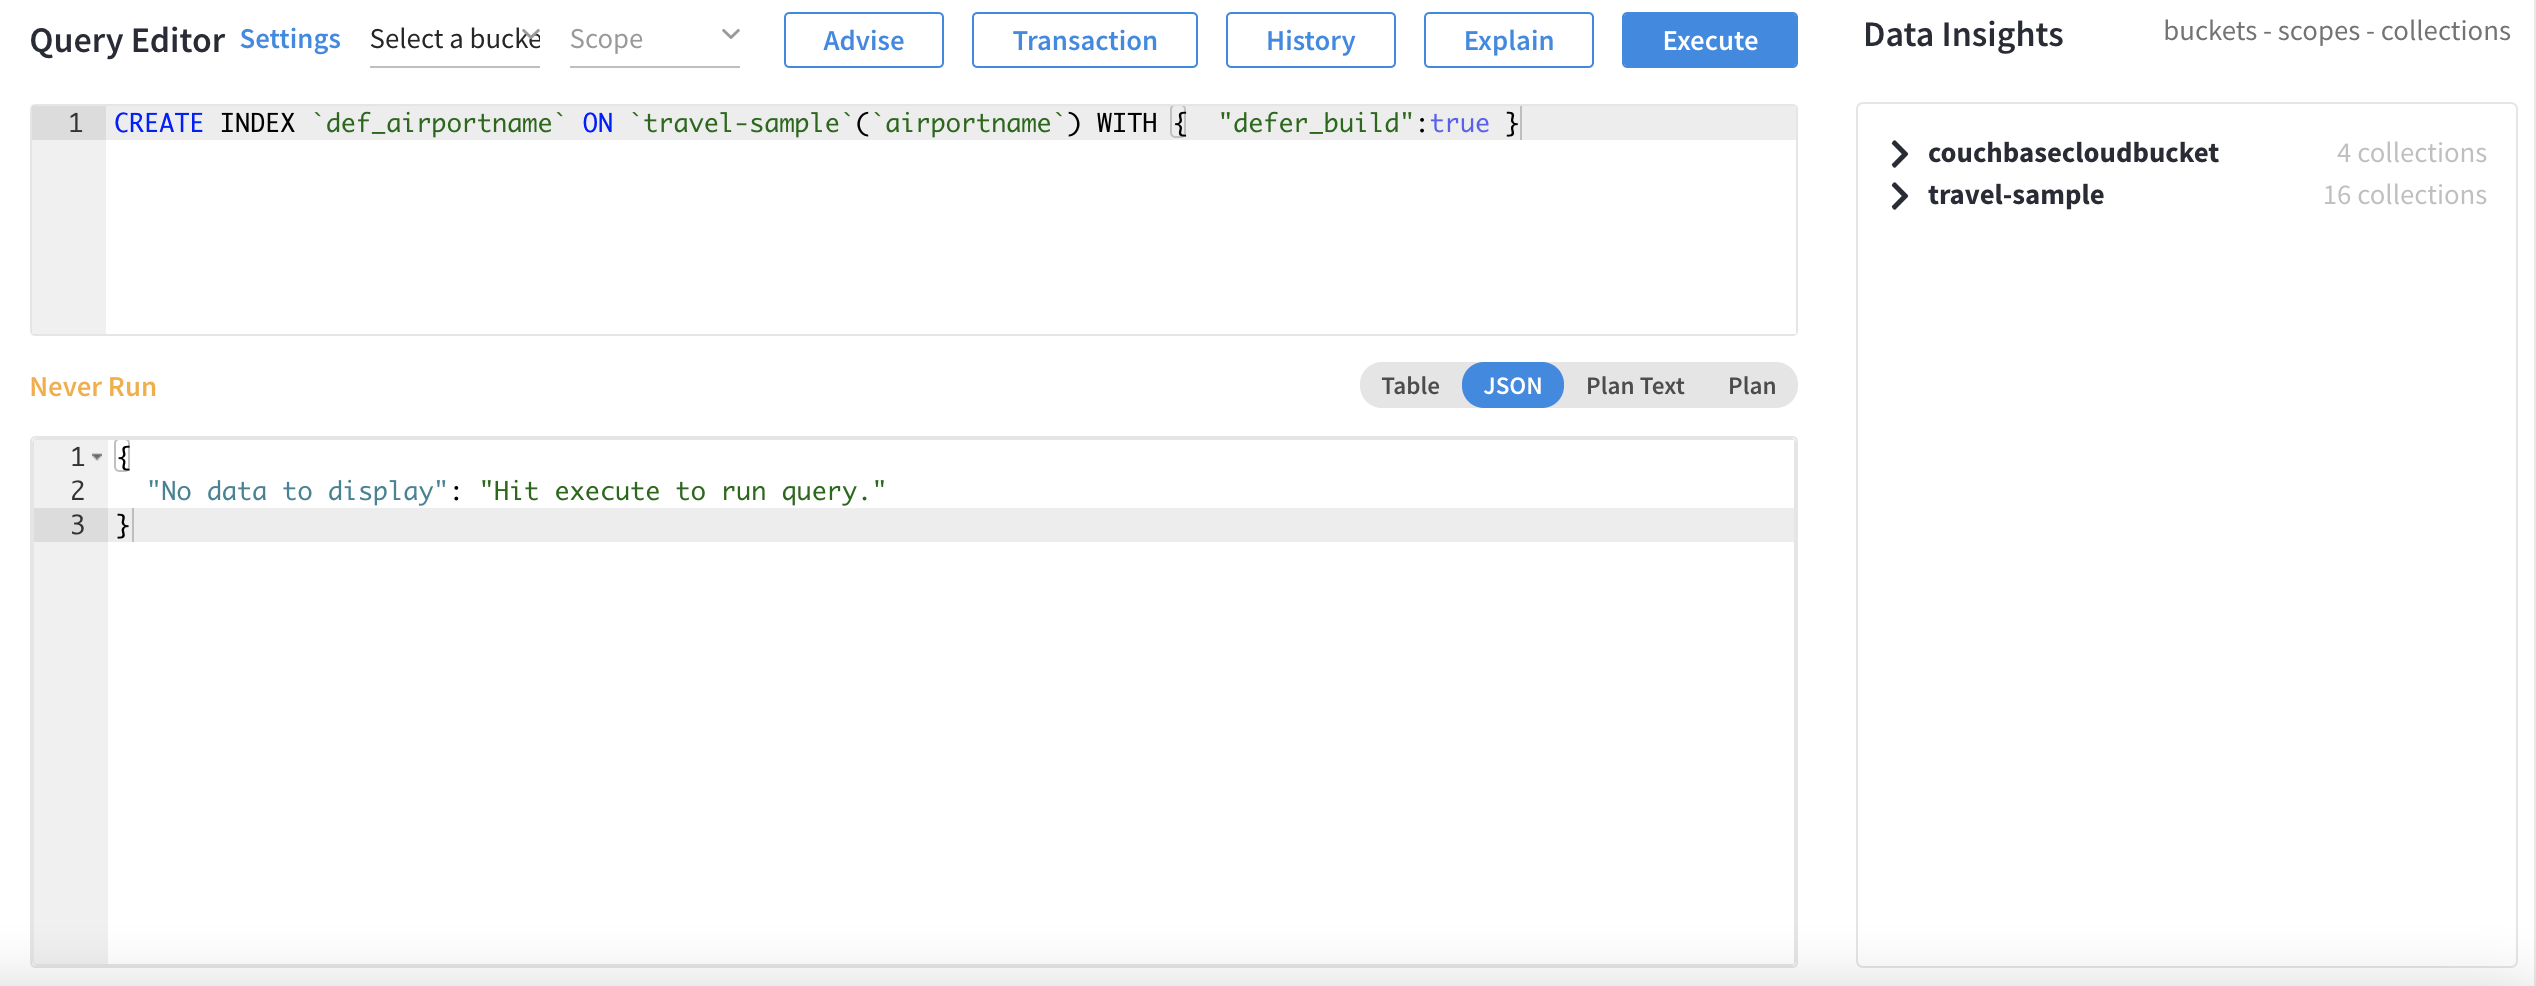Switch results to Plan Text view
2536x986 pixels.
pyautogui.click(x=1634, y=385)
